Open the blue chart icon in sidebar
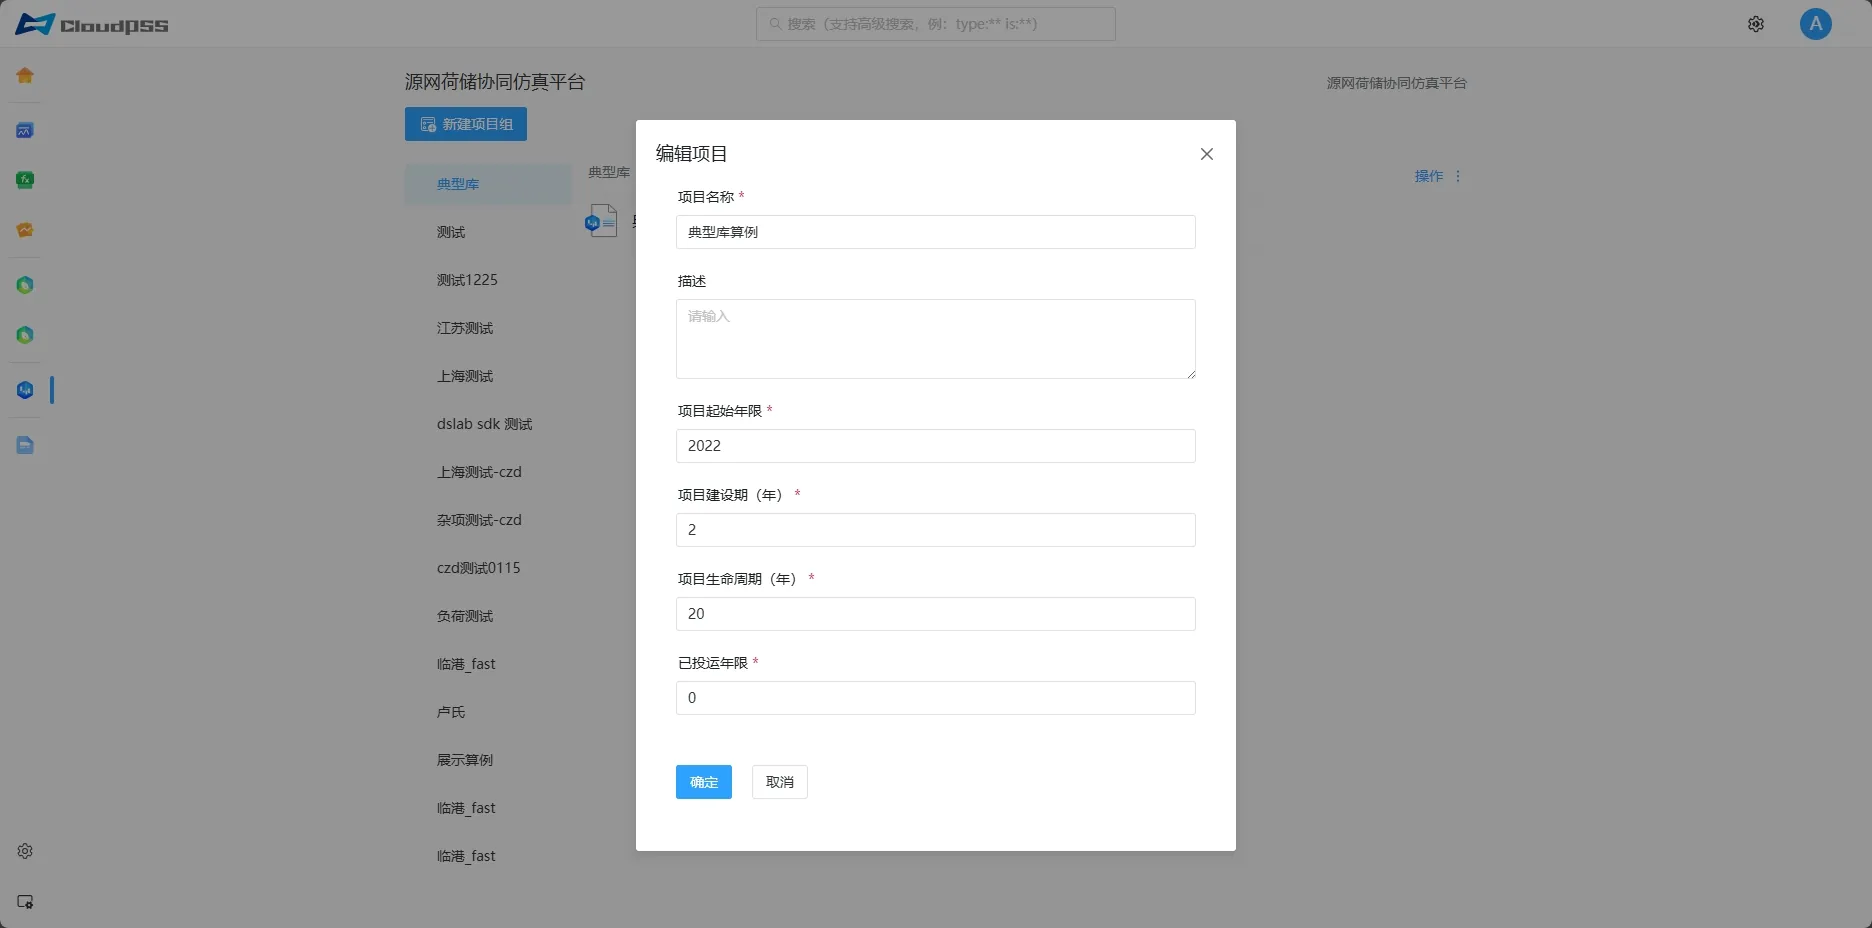The image size is (1872, 928). [25, 130]
